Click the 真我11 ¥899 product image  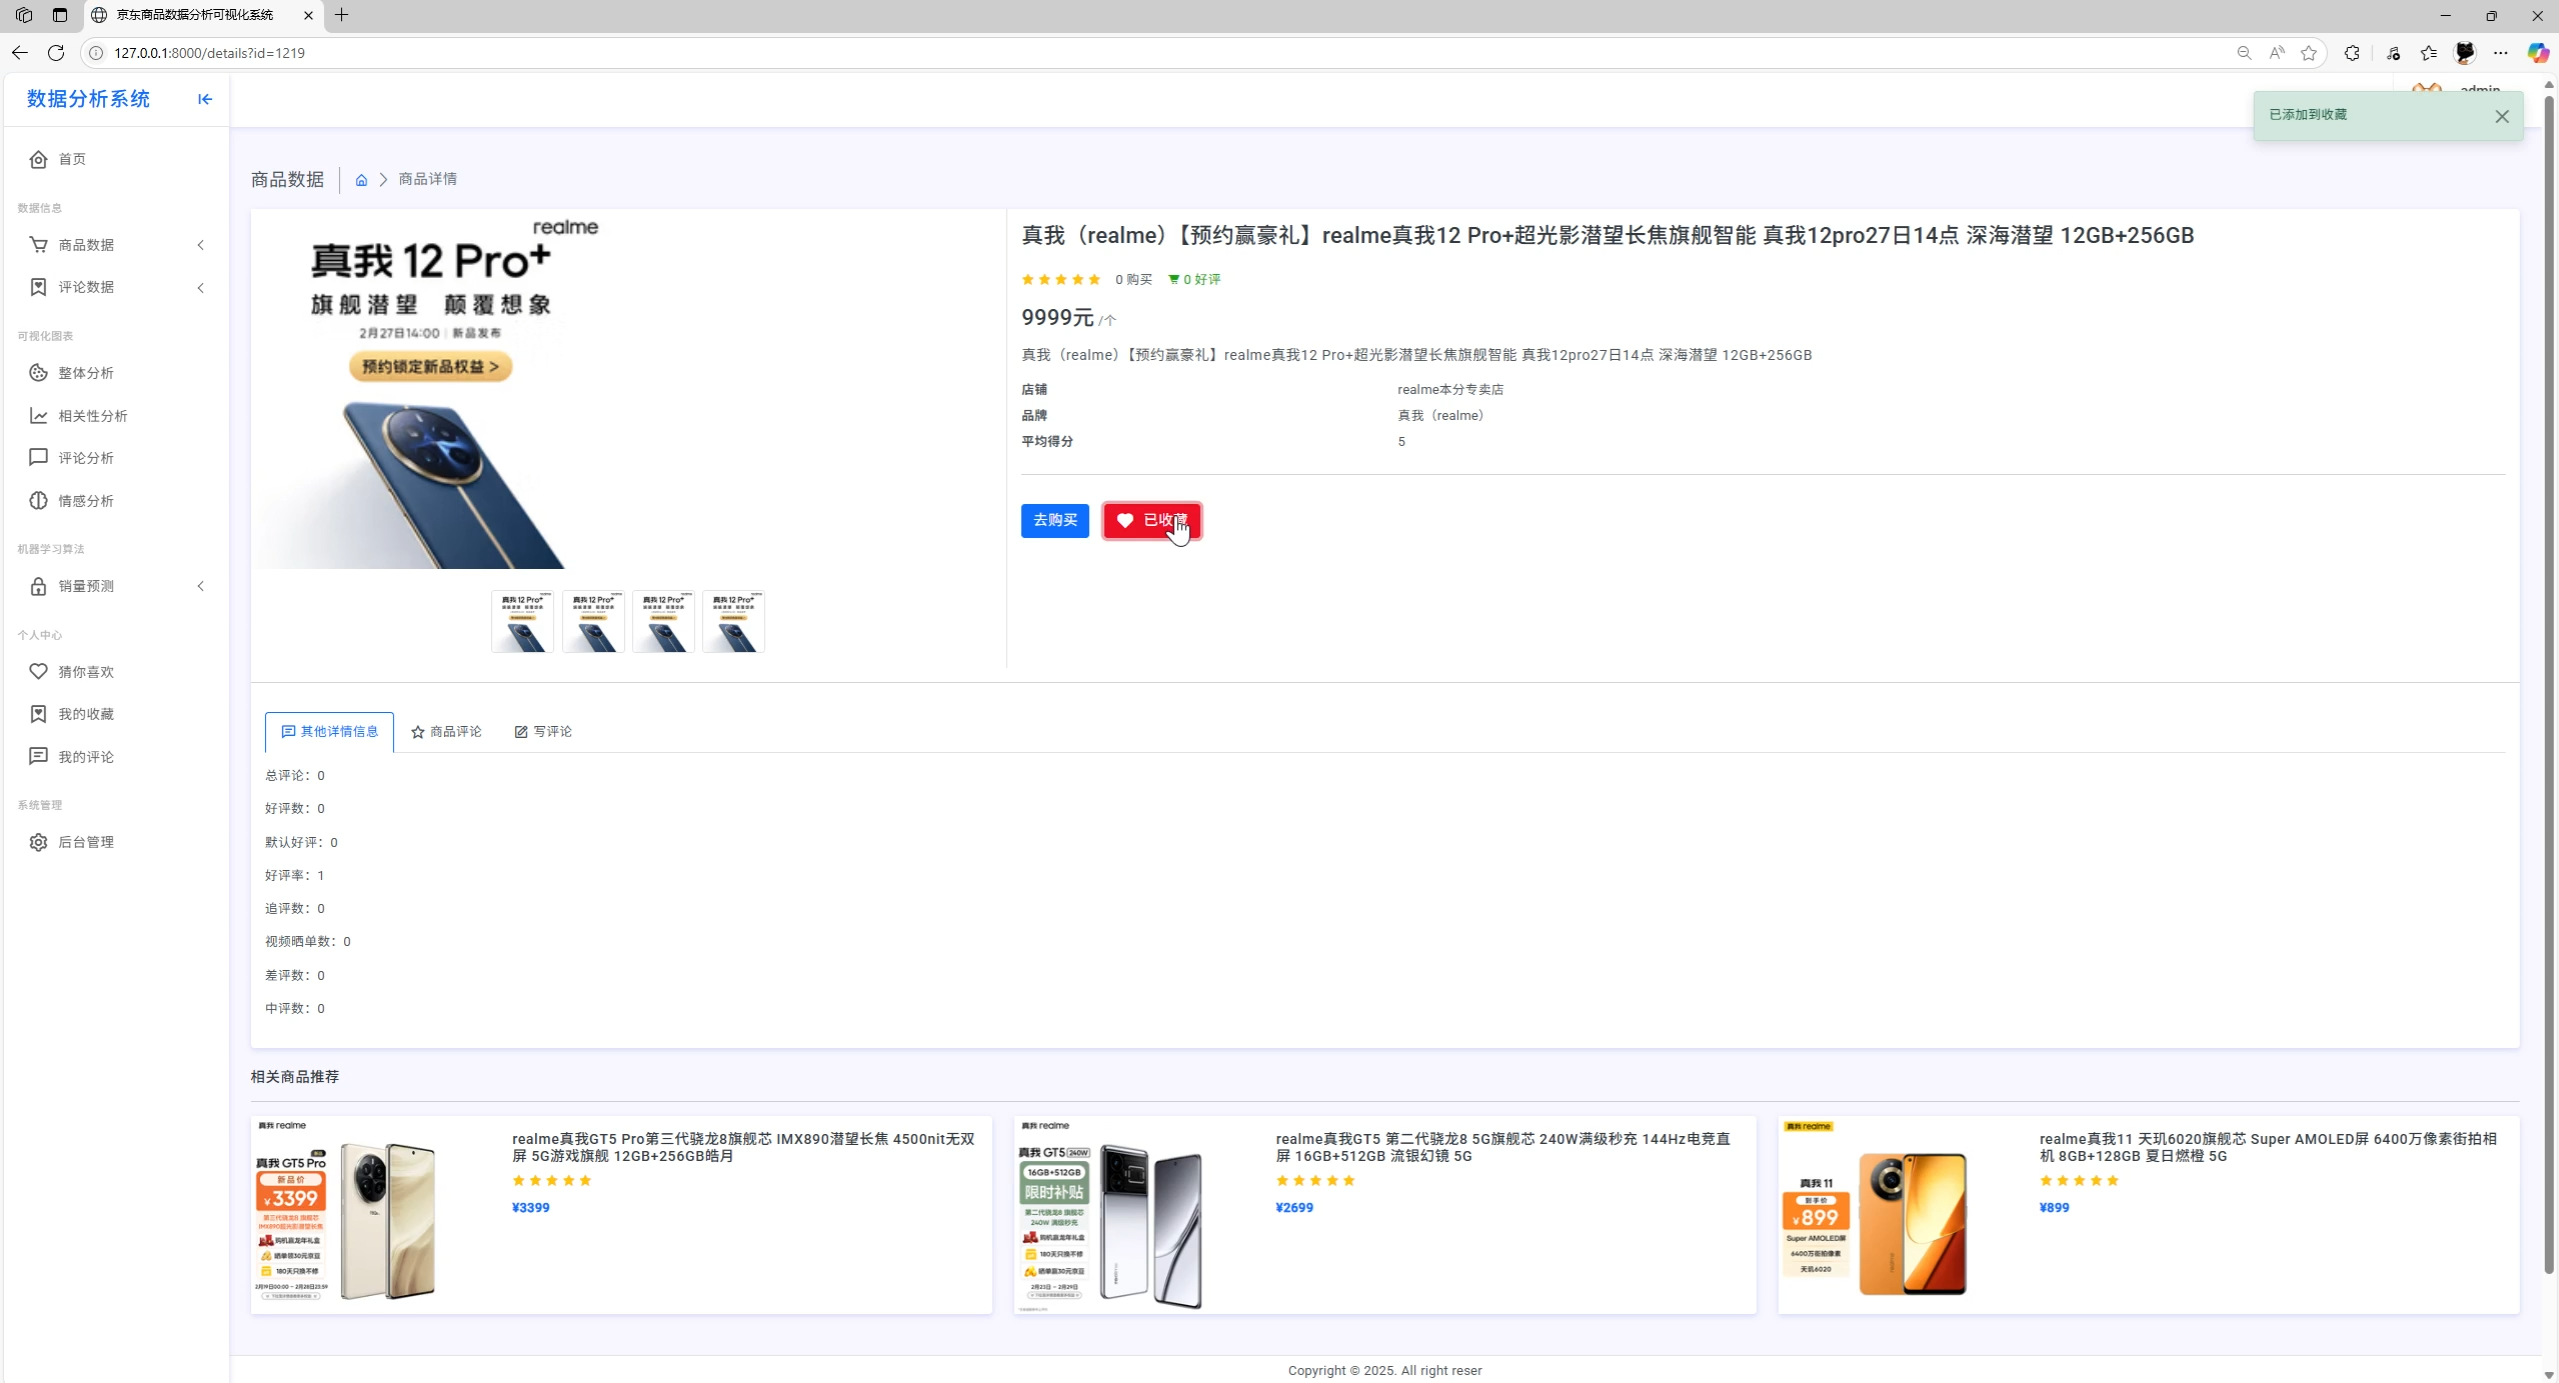(x=1875, y=1210)
